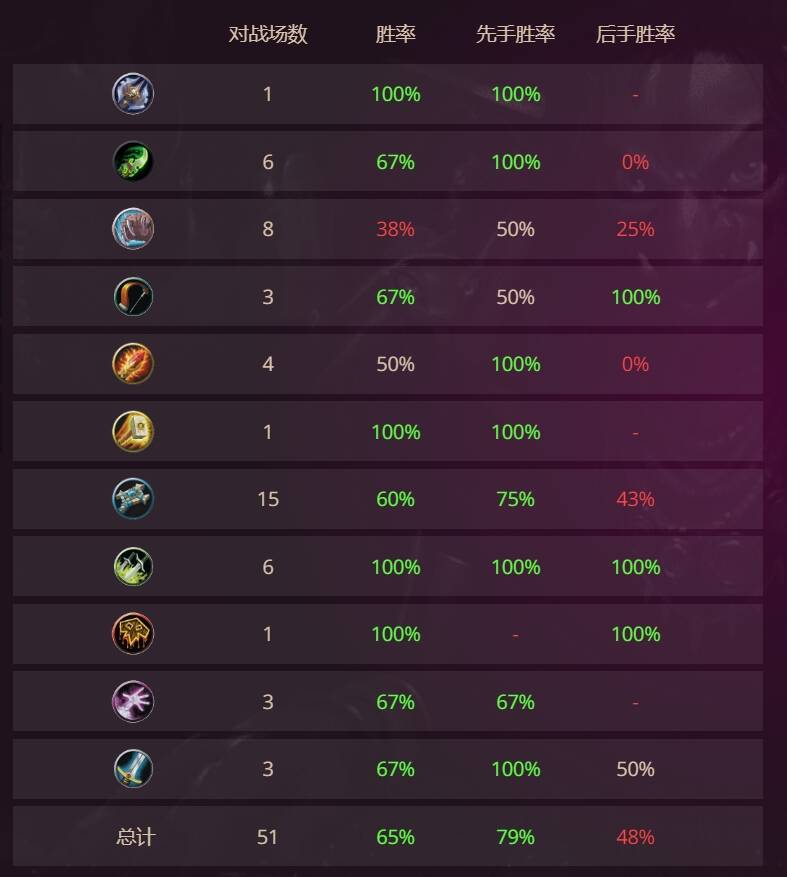Viewport: 787px width, 877px height.
Task: Select the orange bow and arrow icon
Action: pos(133,296)
